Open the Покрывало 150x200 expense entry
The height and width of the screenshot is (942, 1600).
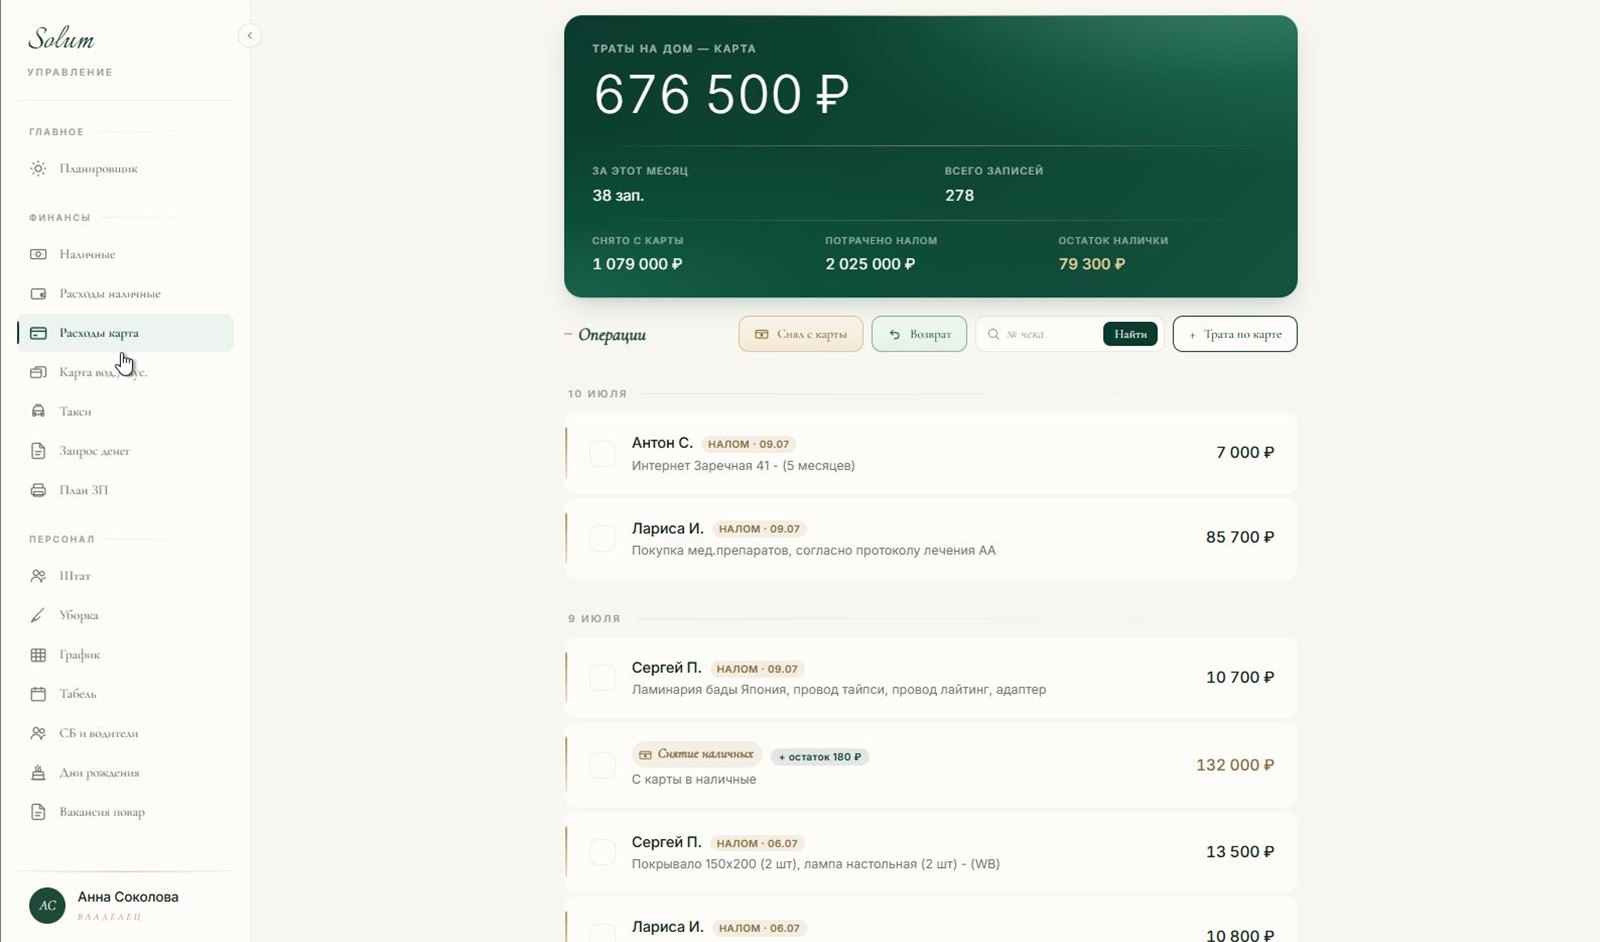pyautogui.click(x=930, y=852)
